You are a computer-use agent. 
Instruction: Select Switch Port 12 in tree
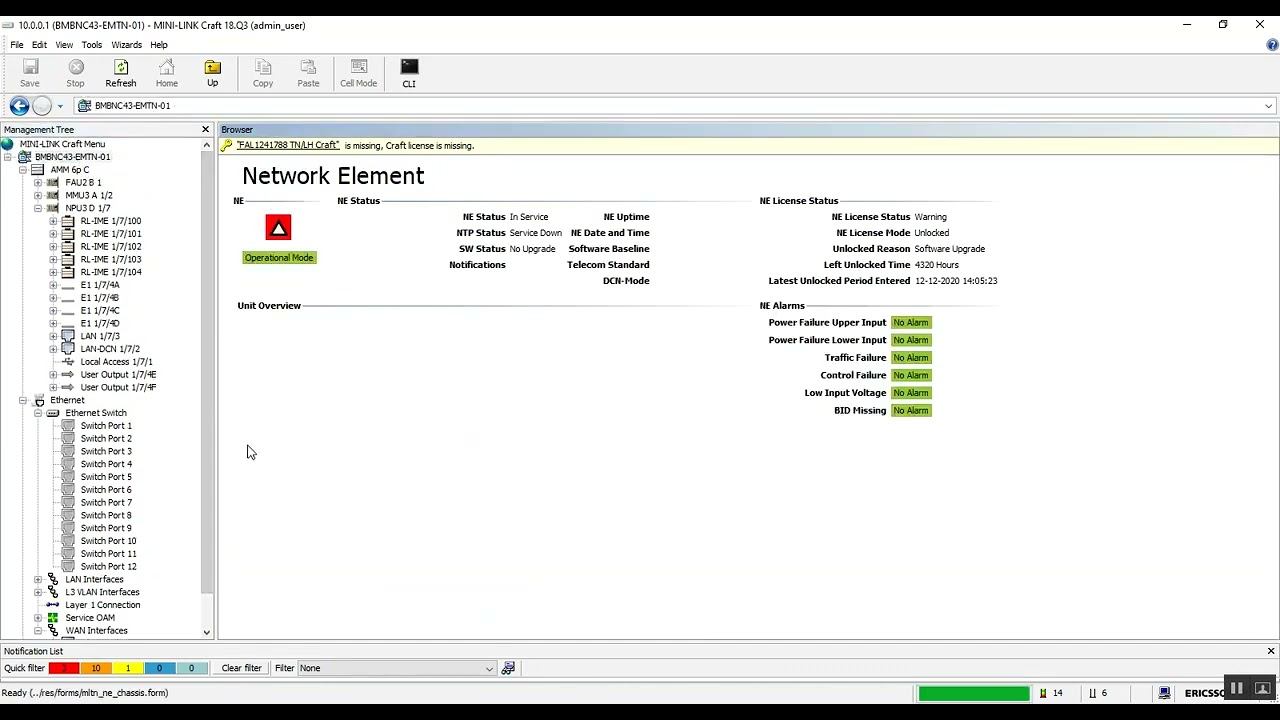point(108,567)
